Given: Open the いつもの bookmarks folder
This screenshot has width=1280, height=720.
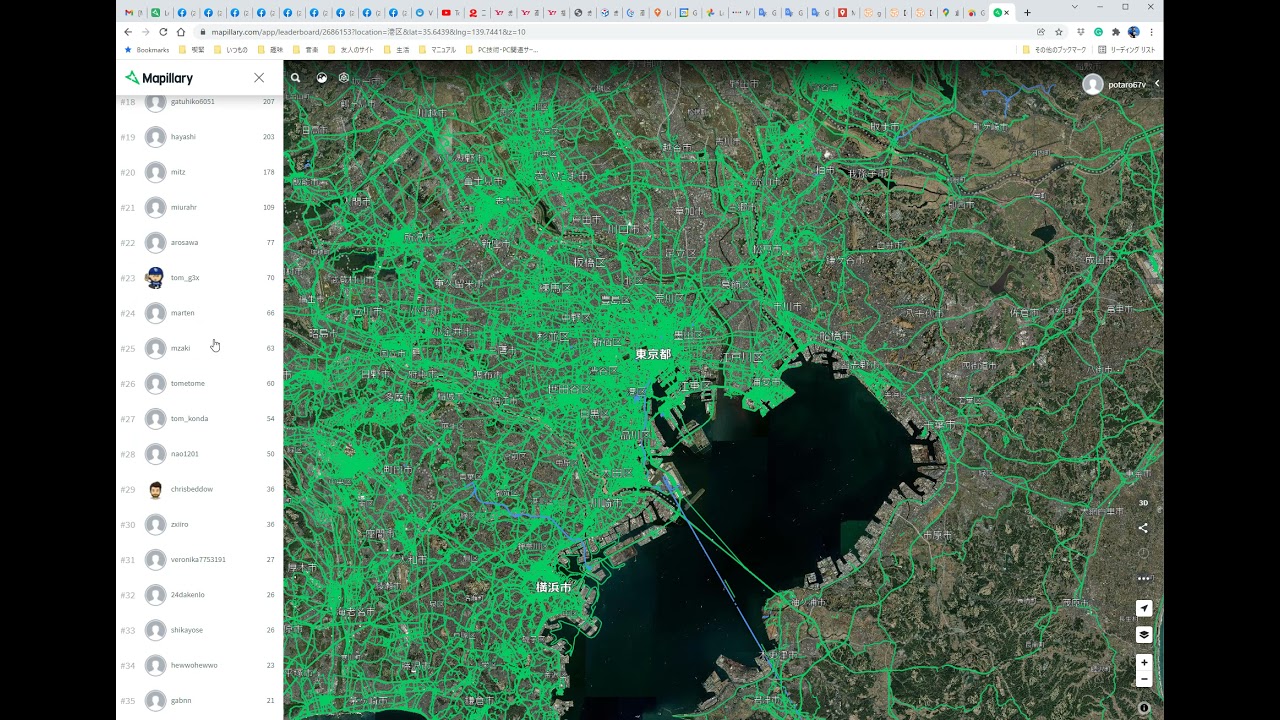Looking at the screenshot, I should coord(231,49).
